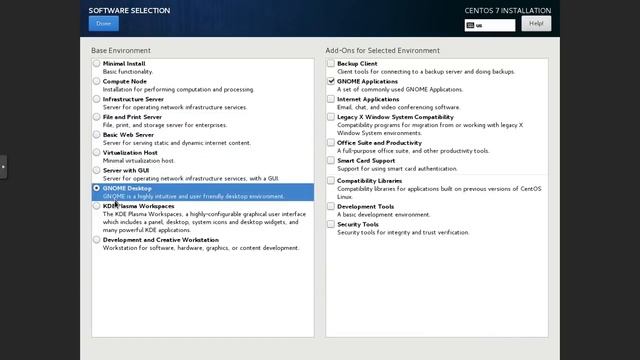Click the keyboard icon in layout indicator
Image resolution: width=640 pixels, height=360 pixels.
click(x=470, y=25)
